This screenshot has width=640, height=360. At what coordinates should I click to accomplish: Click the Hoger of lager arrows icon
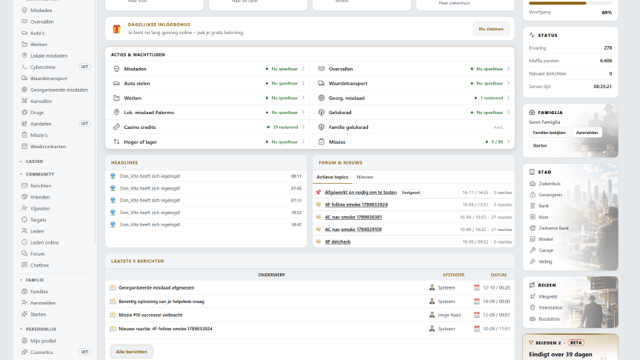pos(116,142)
